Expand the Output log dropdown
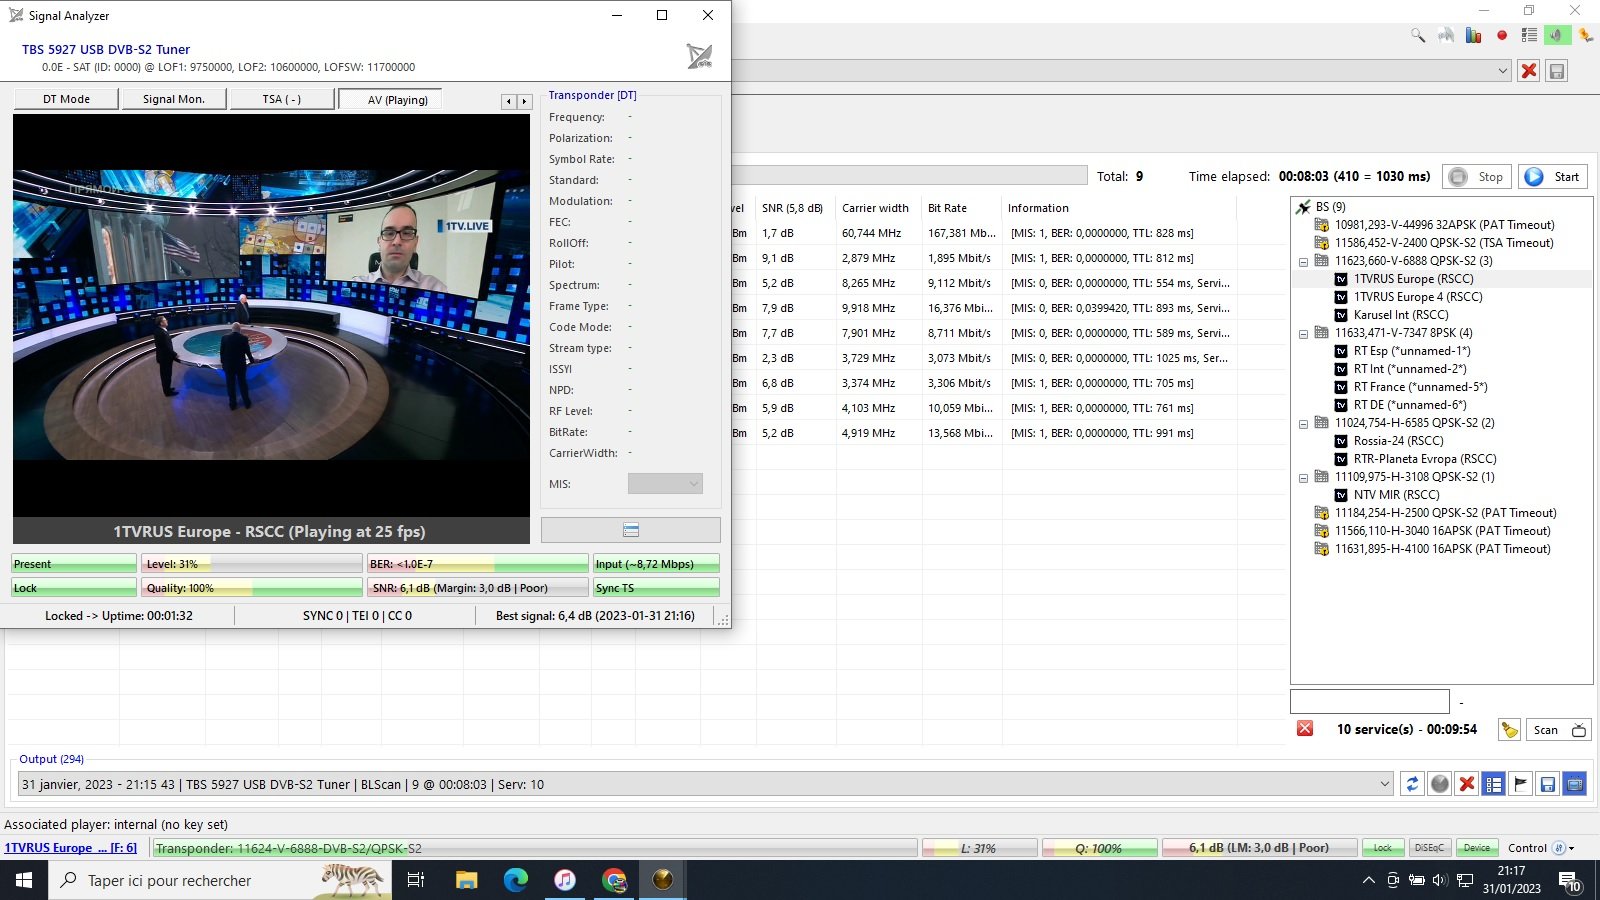The image size is (1600, 900). [x=1385, y=785]
